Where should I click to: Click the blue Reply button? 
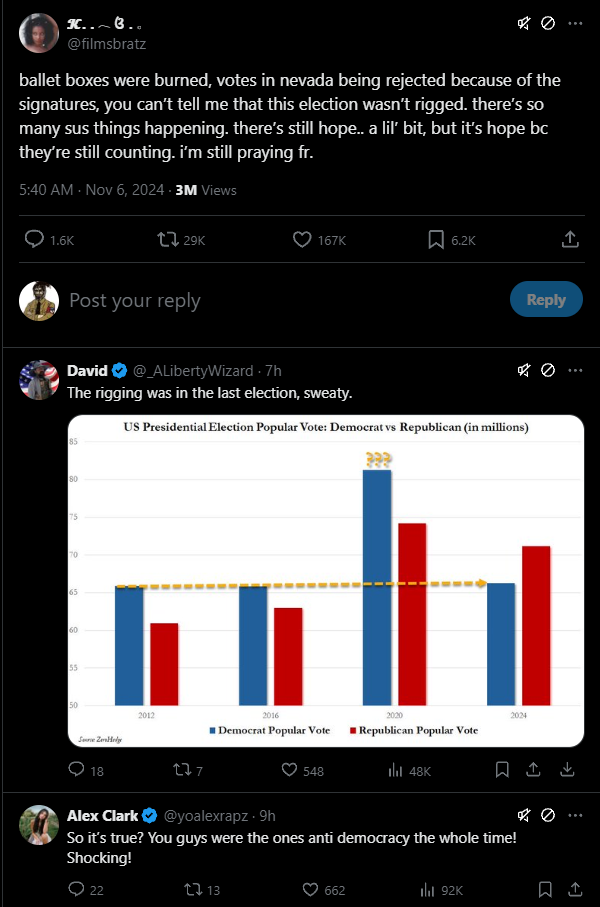545,300
